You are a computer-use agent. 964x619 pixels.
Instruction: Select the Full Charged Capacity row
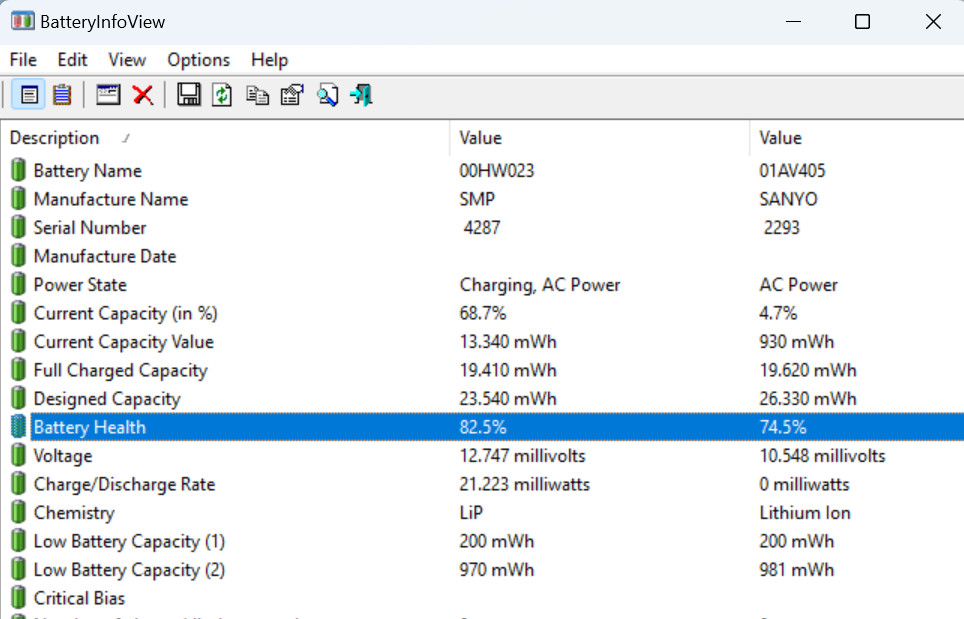tap(120, 370)
